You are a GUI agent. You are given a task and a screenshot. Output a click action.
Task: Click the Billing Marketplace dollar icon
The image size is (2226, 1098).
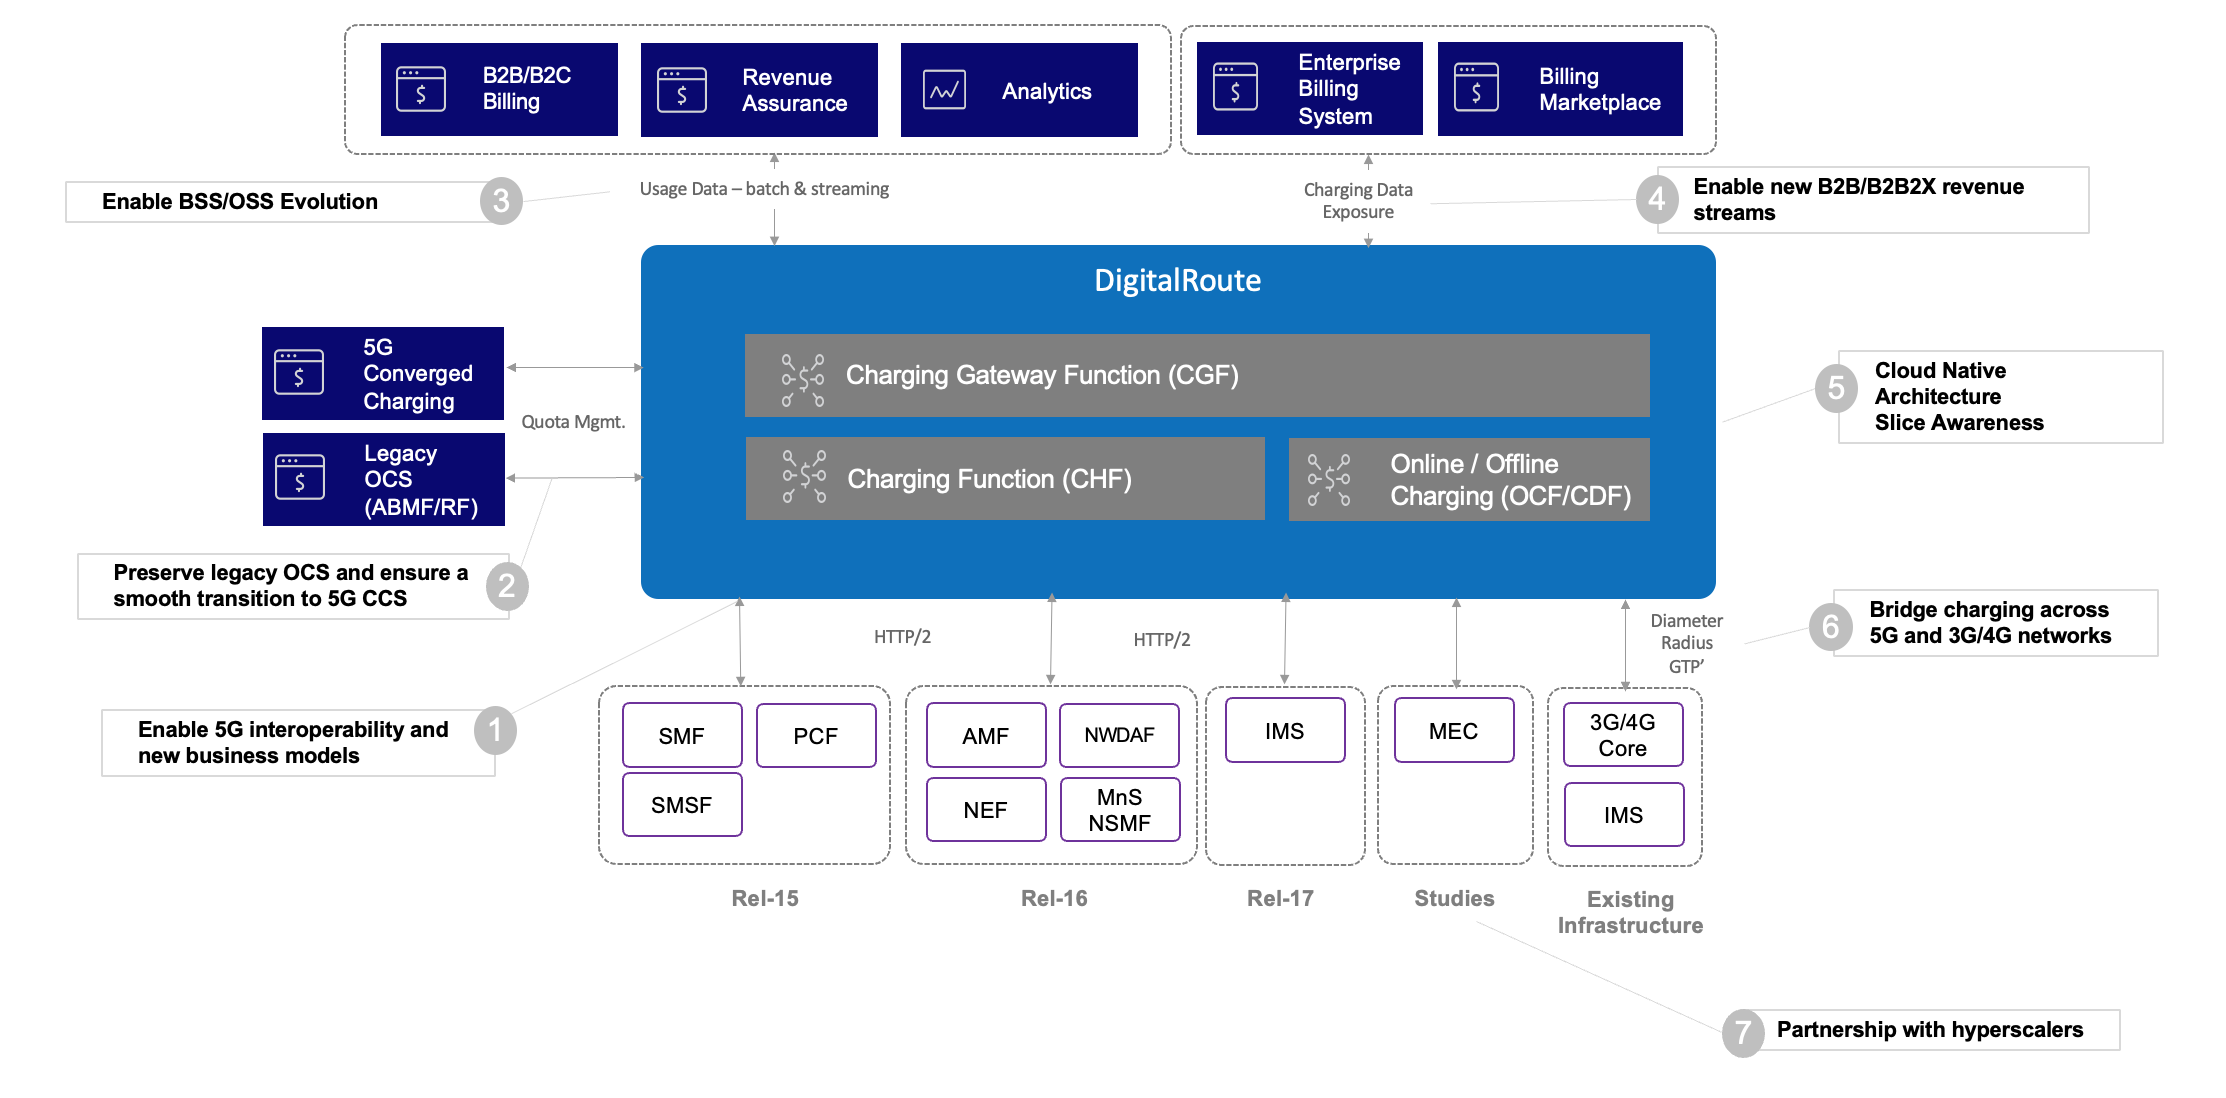1476,88
